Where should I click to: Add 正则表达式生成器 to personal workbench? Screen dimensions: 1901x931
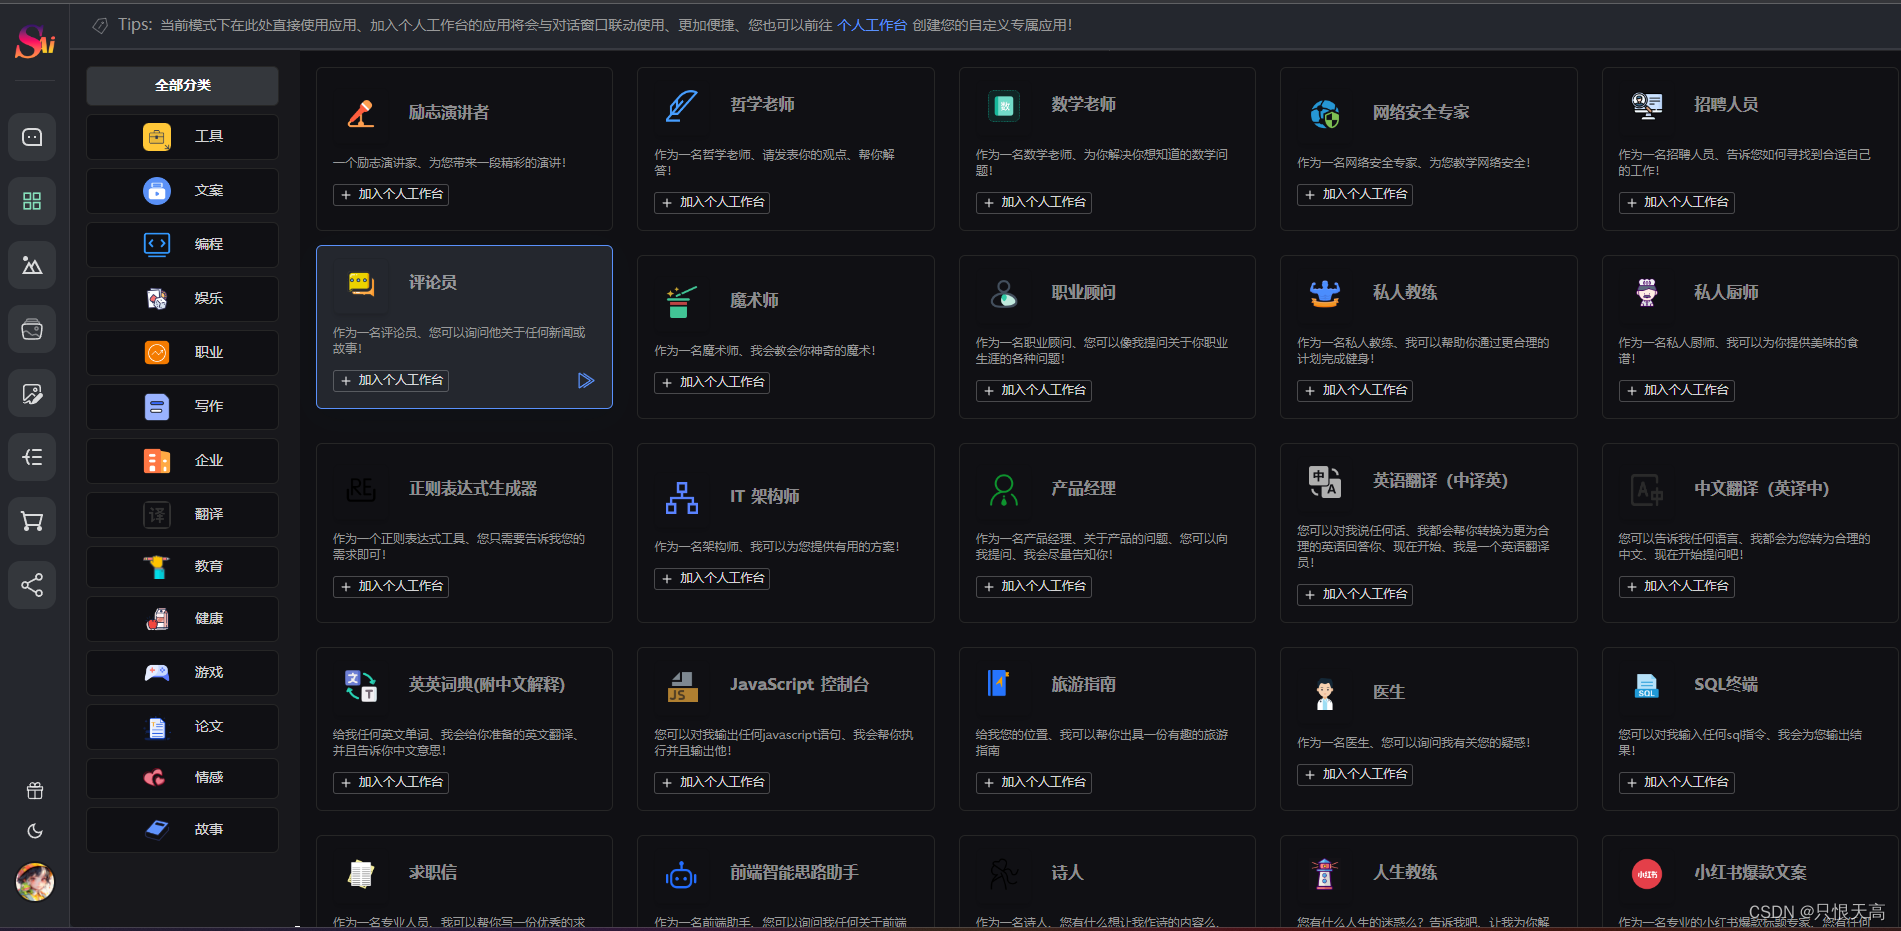tap(391, 587)
